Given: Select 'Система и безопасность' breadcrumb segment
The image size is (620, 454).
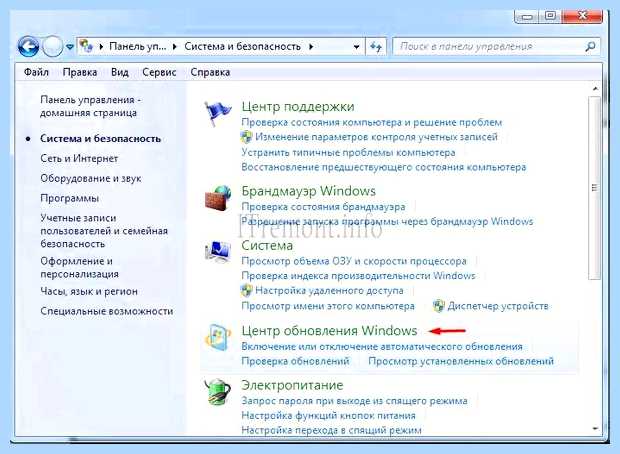Looking at the screenshot, I should click(x=242, y=47).
